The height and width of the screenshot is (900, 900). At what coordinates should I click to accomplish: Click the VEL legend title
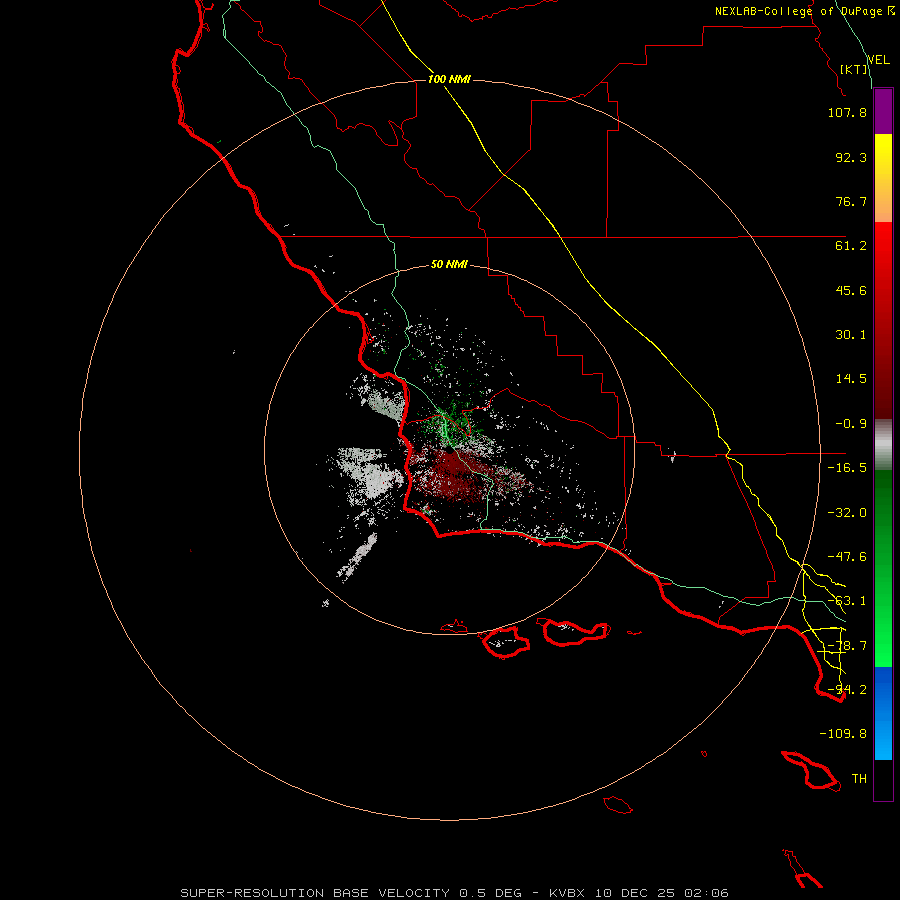[878, 60]
